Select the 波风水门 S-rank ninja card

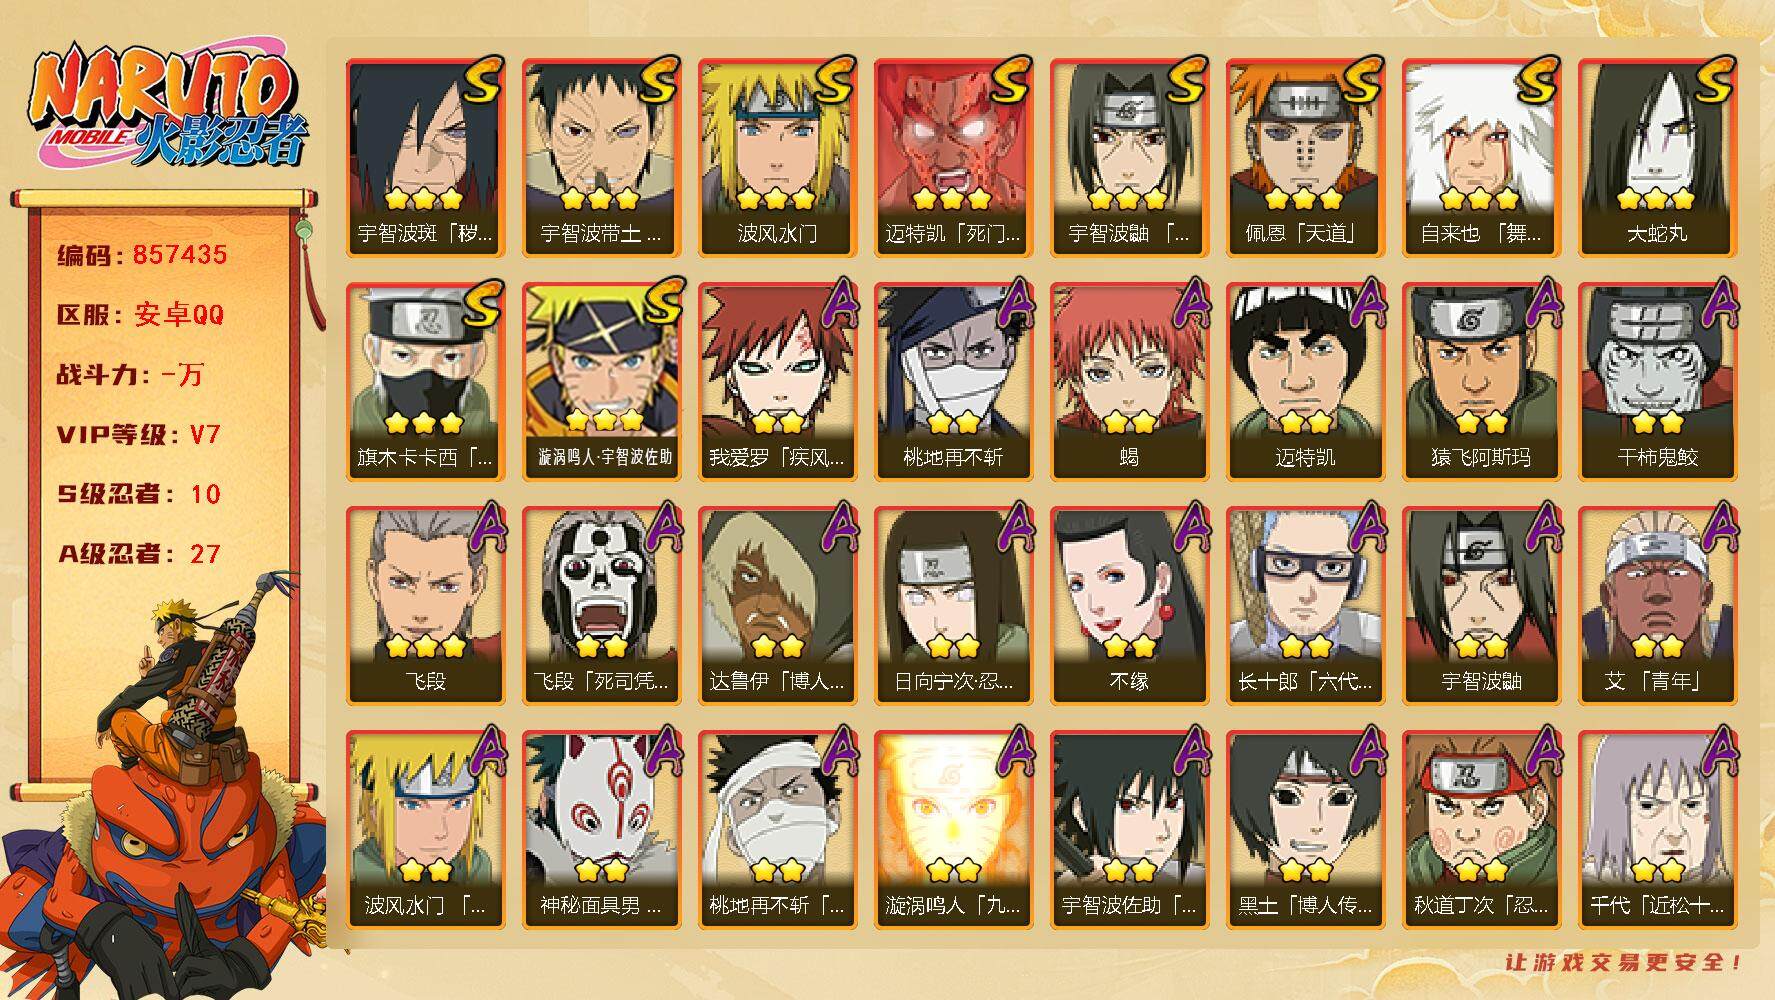point(777,157)
